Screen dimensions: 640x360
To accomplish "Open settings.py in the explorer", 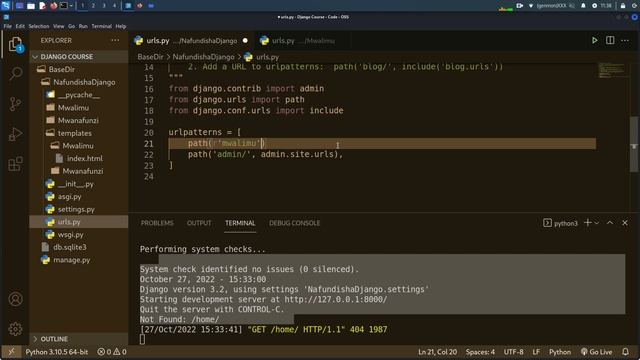I will 79,209.
